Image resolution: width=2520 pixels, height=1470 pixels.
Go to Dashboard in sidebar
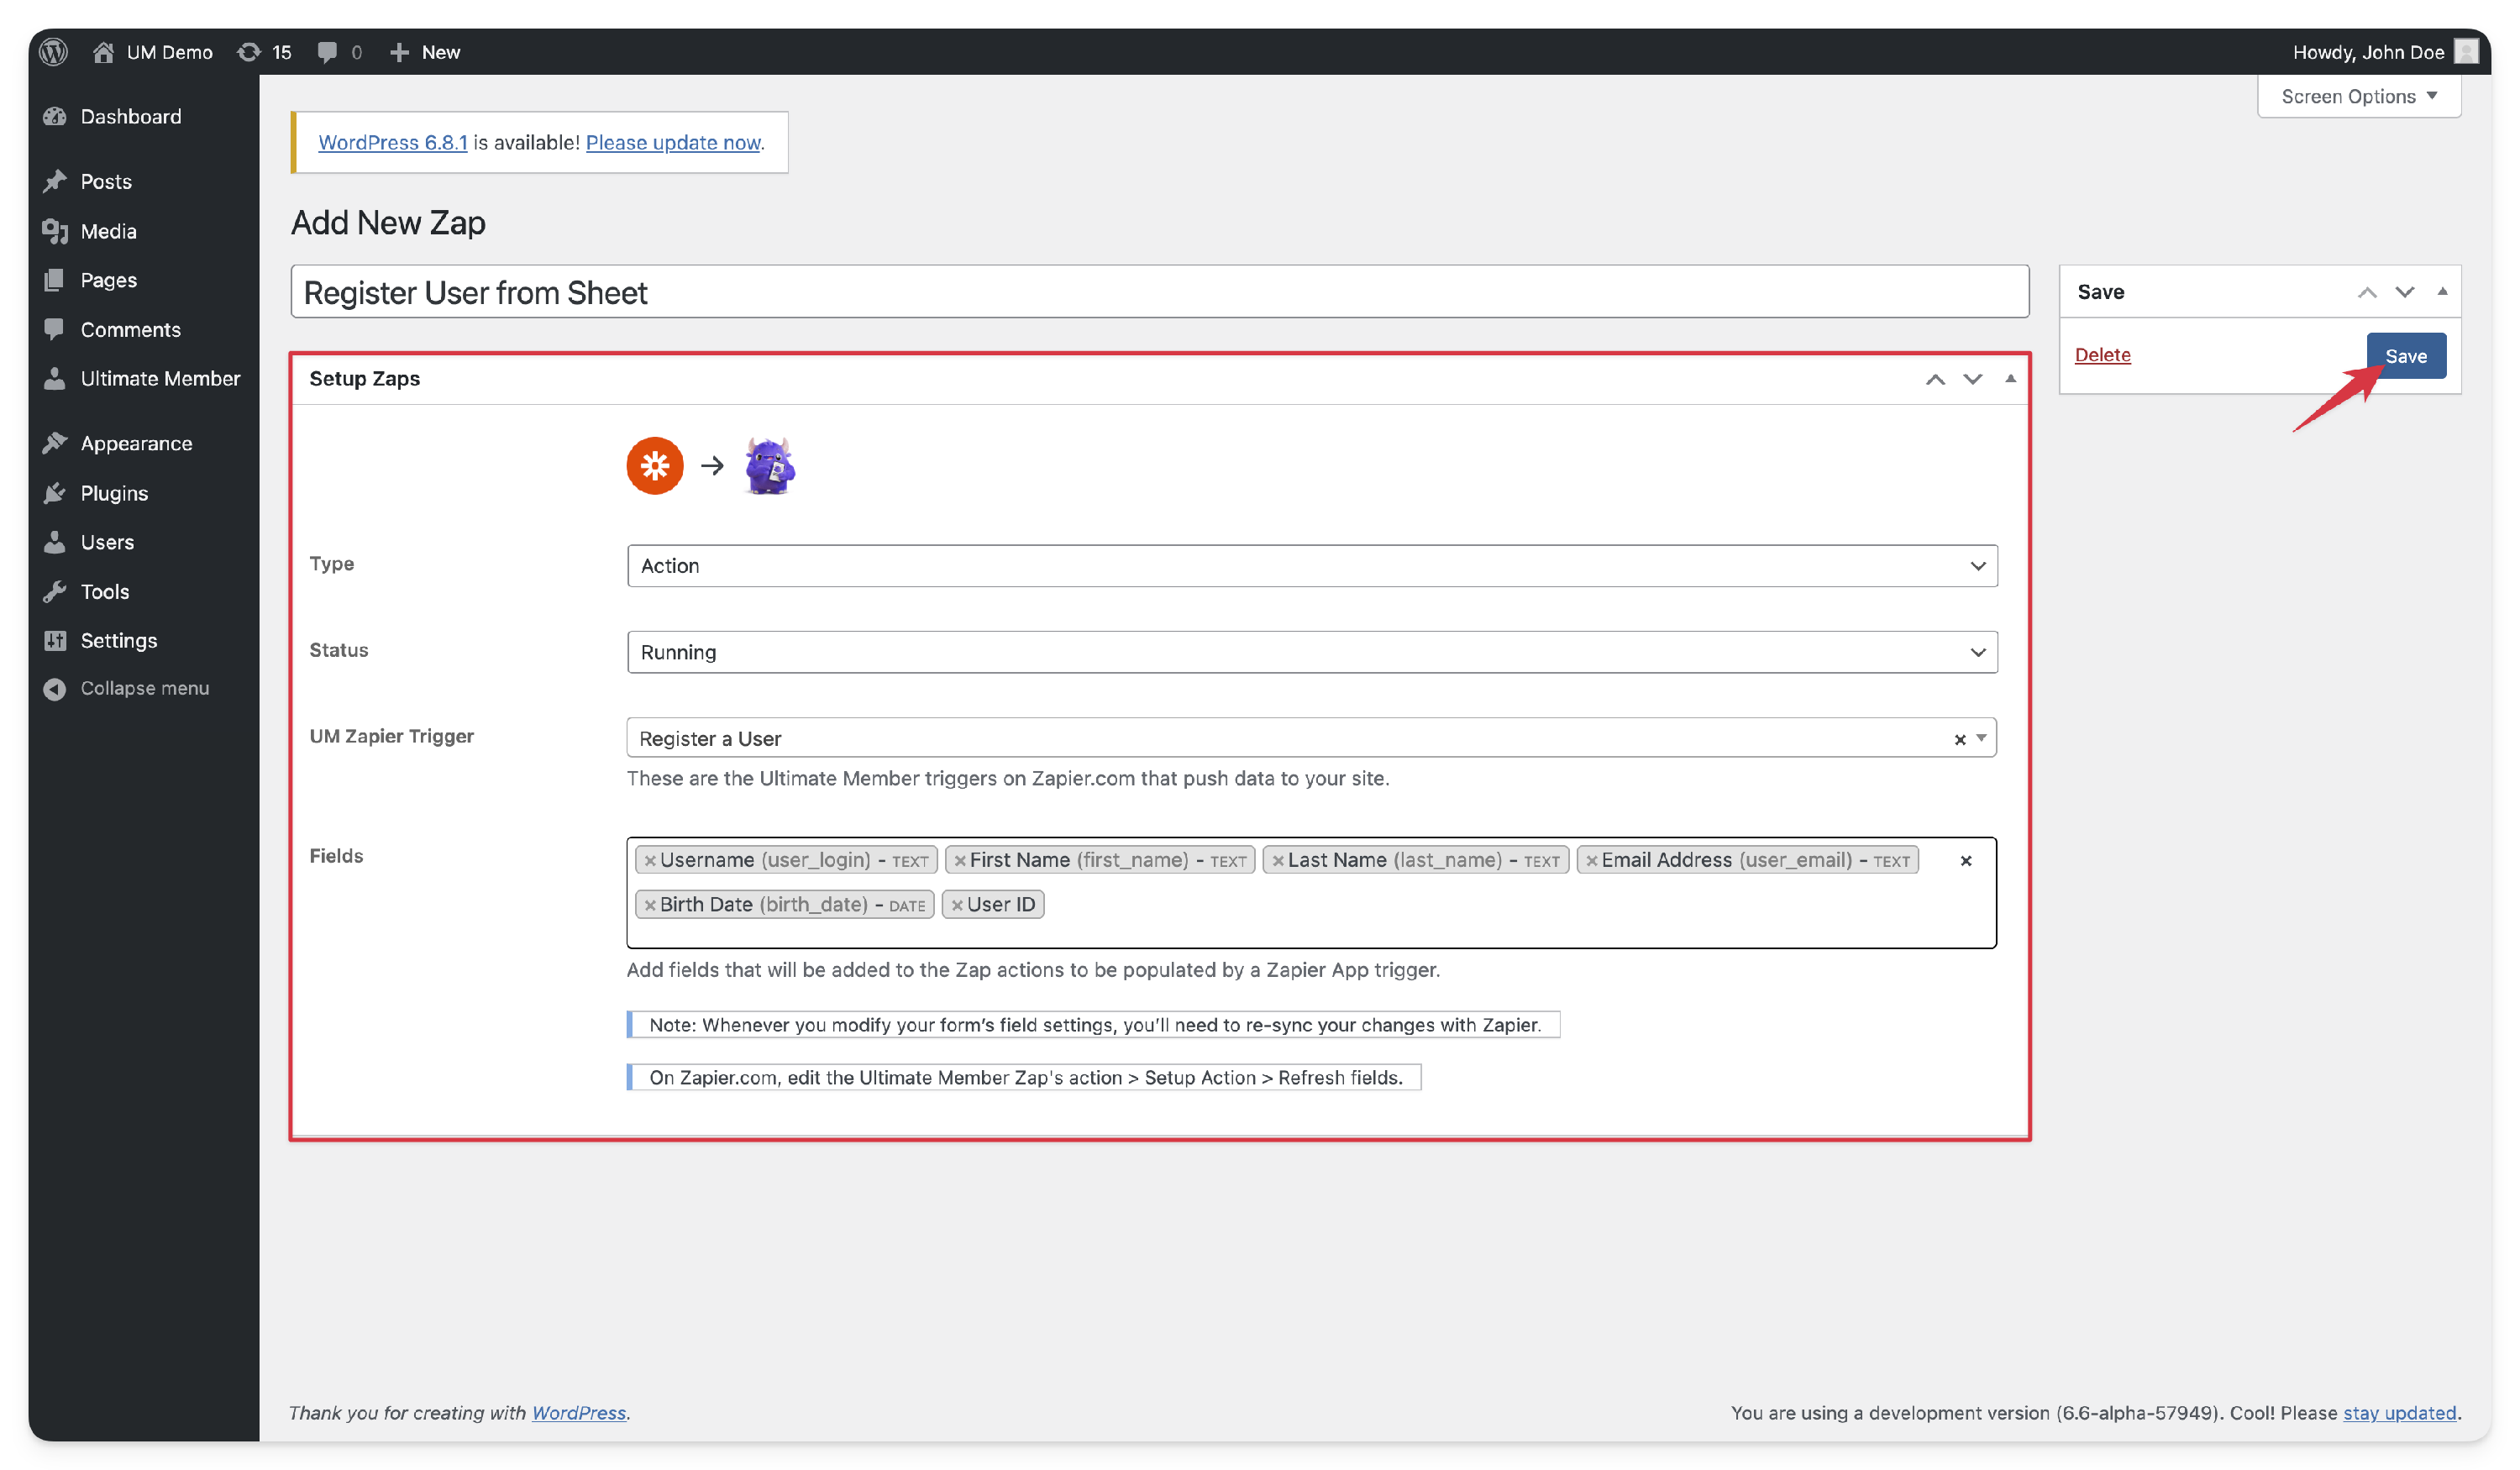pos(131,116)
